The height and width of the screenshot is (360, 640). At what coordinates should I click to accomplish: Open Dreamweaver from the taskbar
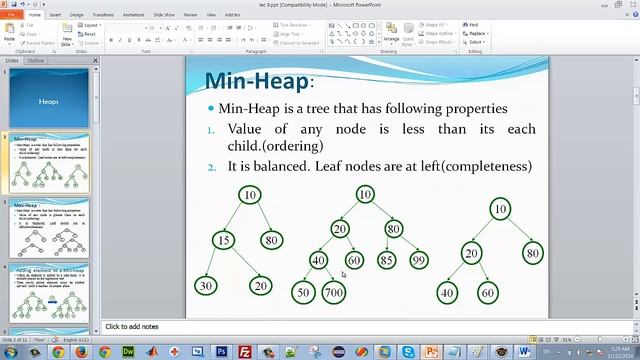pyautogui.click(x=128, y=351)
